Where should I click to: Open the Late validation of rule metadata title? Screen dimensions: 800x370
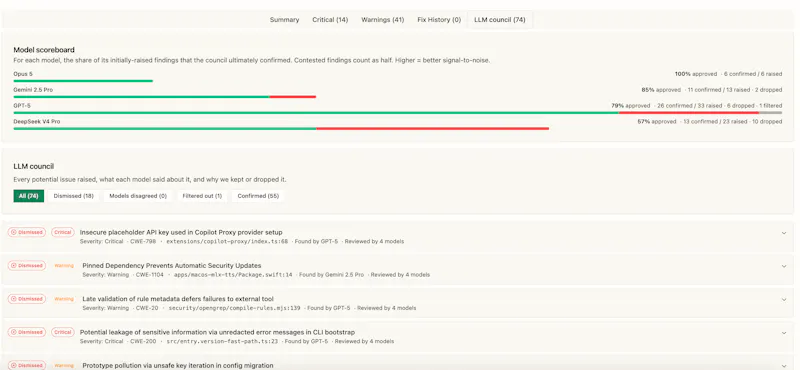(178, 299)
